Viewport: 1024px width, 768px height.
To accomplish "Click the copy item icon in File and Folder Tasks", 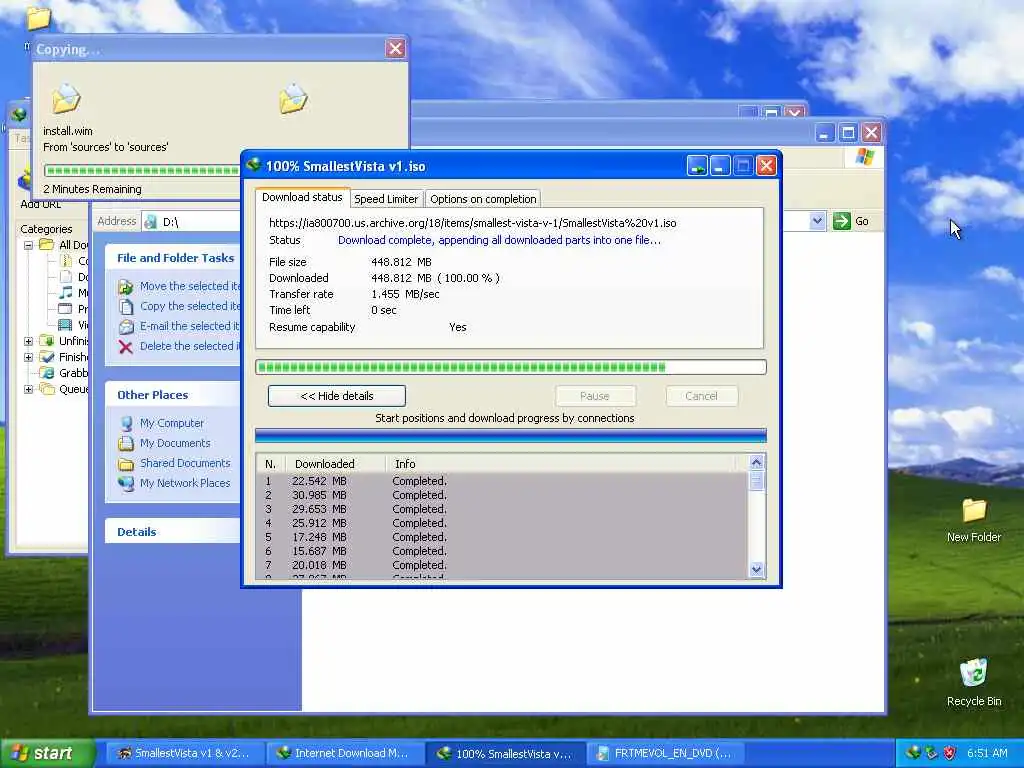I will click(x=126, y=306).
